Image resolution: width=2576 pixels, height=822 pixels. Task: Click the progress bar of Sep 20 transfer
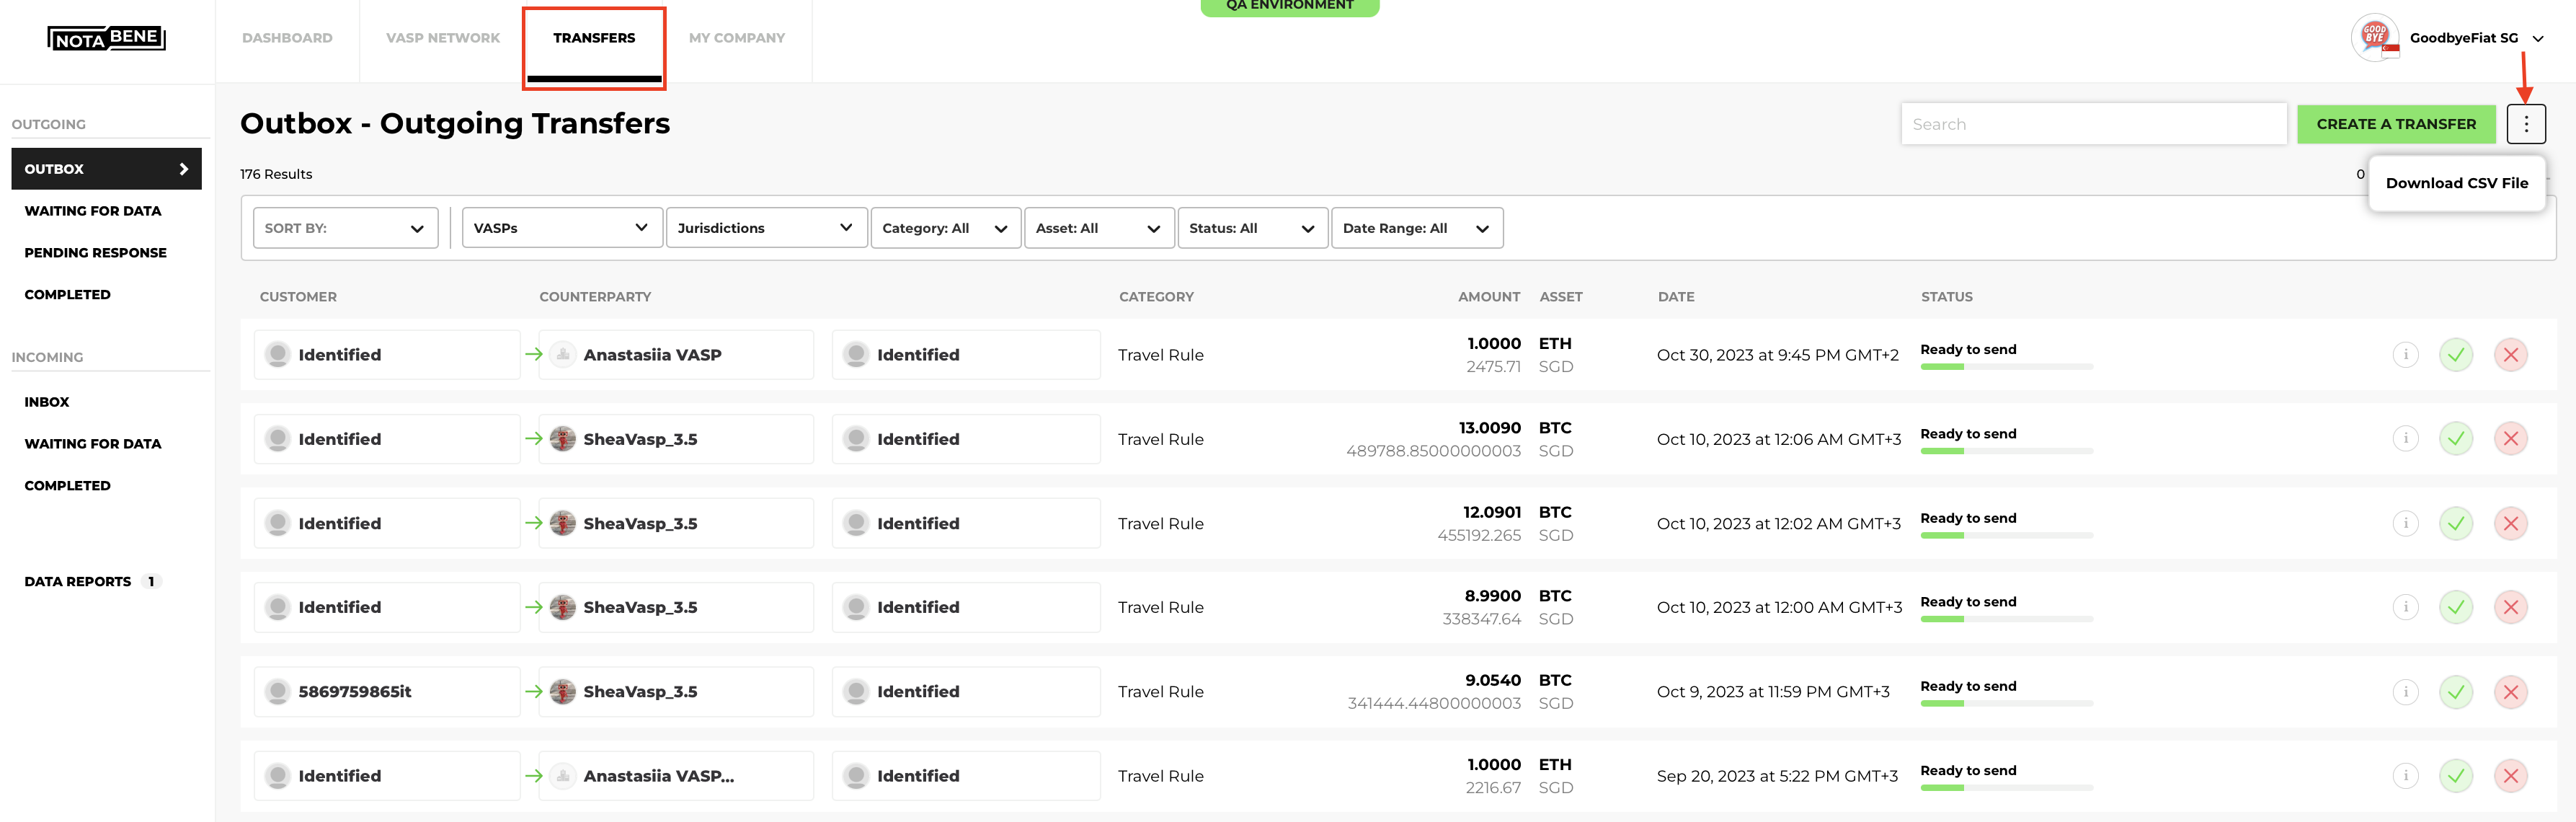pos(2006,787)
